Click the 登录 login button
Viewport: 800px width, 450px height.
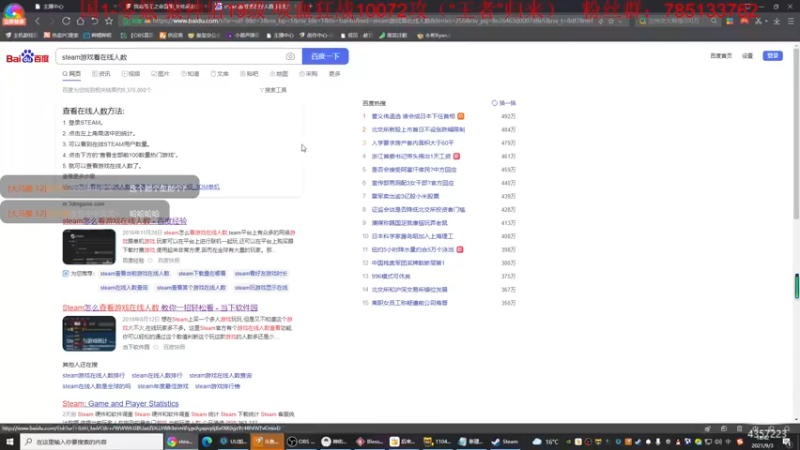(772, 56)
